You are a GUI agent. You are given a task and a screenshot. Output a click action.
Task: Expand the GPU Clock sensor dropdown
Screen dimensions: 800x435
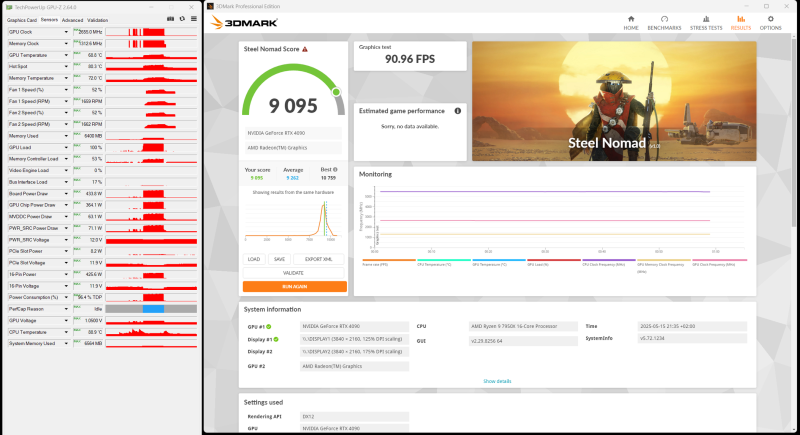(x=66, y=32)
